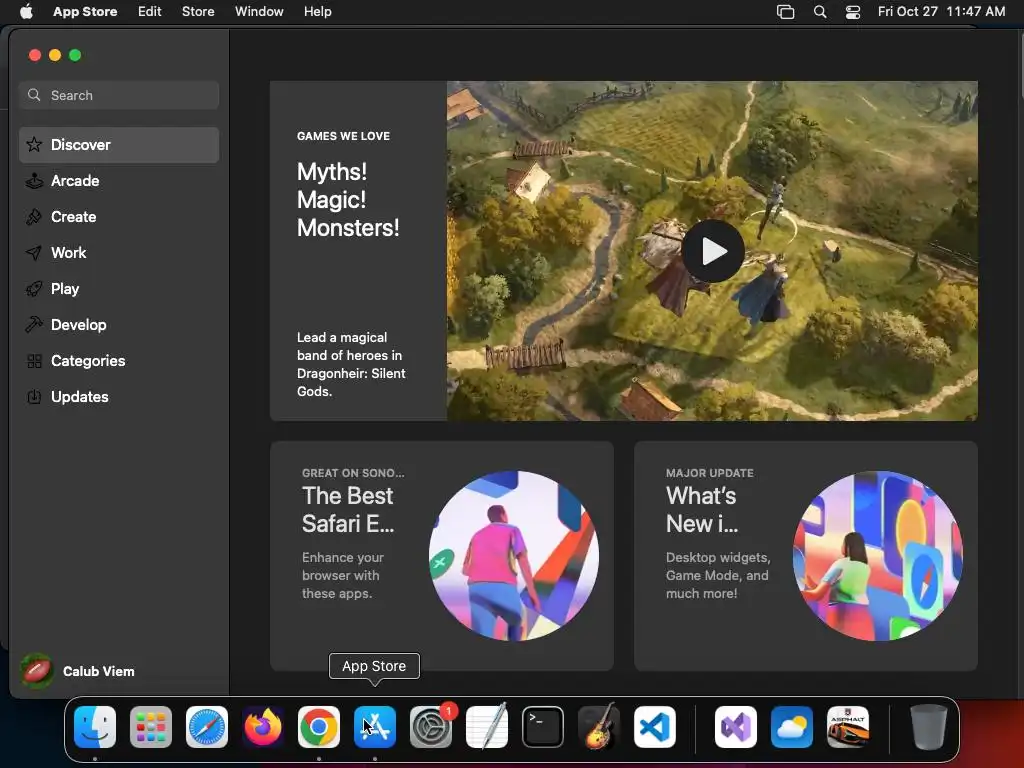Screen dimensions: 1024x768
Task: Open Finder from the Dock
Action: click(95, 727)
